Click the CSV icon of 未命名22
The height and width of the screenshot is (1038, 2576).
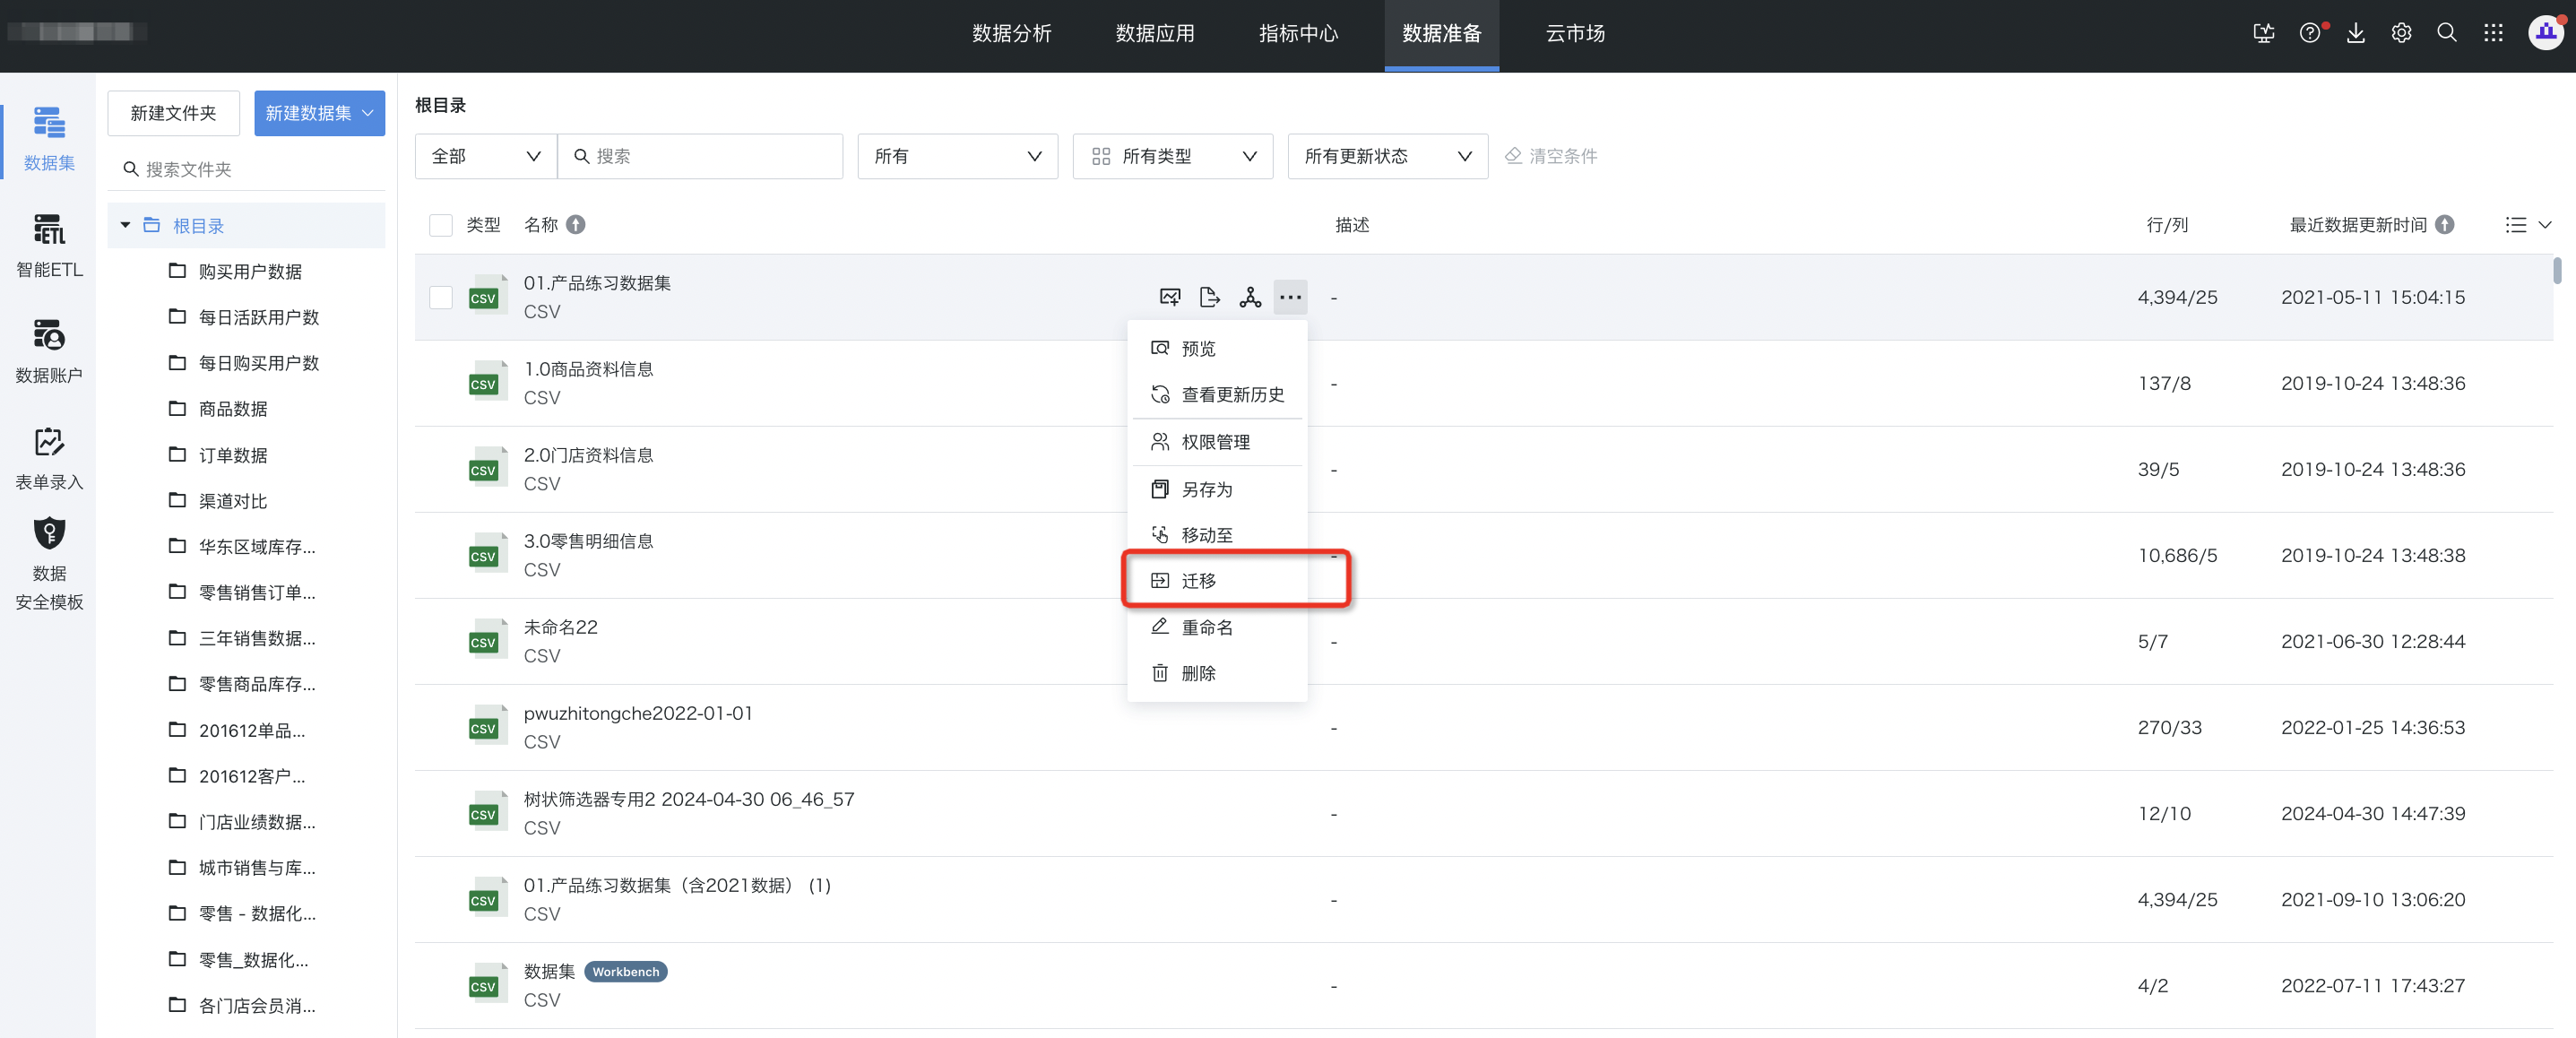coord(488,641)
